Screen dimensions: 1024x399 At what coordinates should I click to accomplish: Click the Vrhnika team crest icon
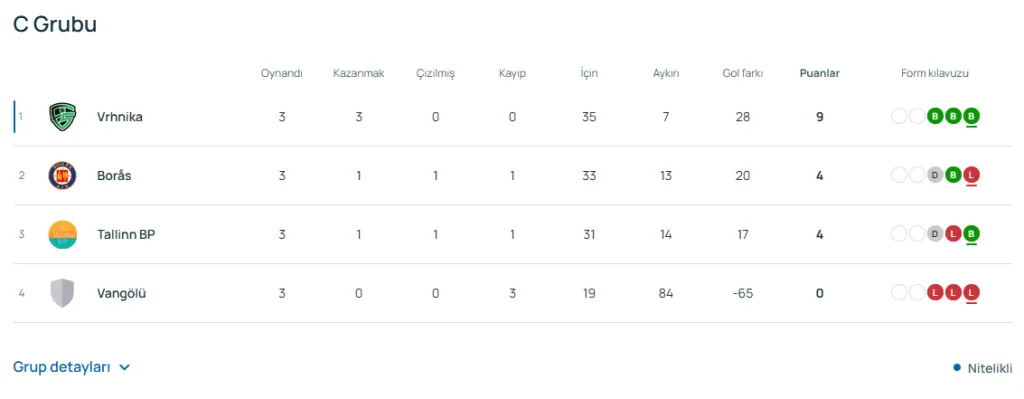[63, 117]
